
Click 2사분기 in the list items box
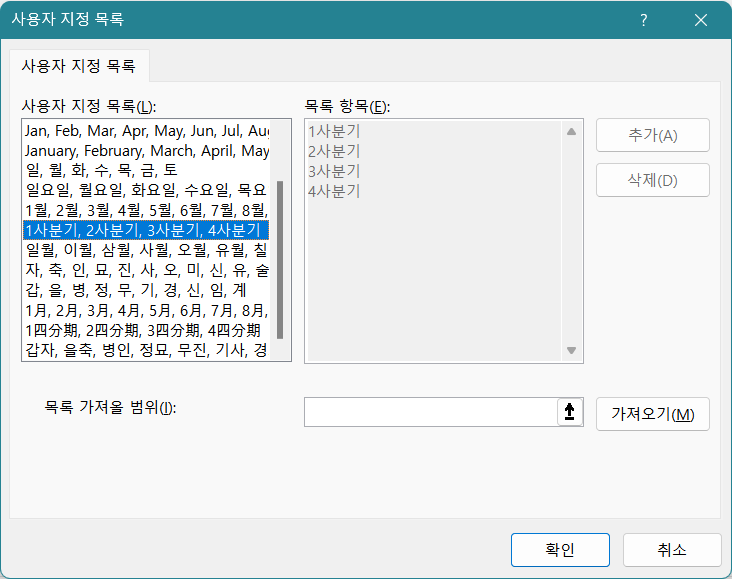click(x=334, y=151)
